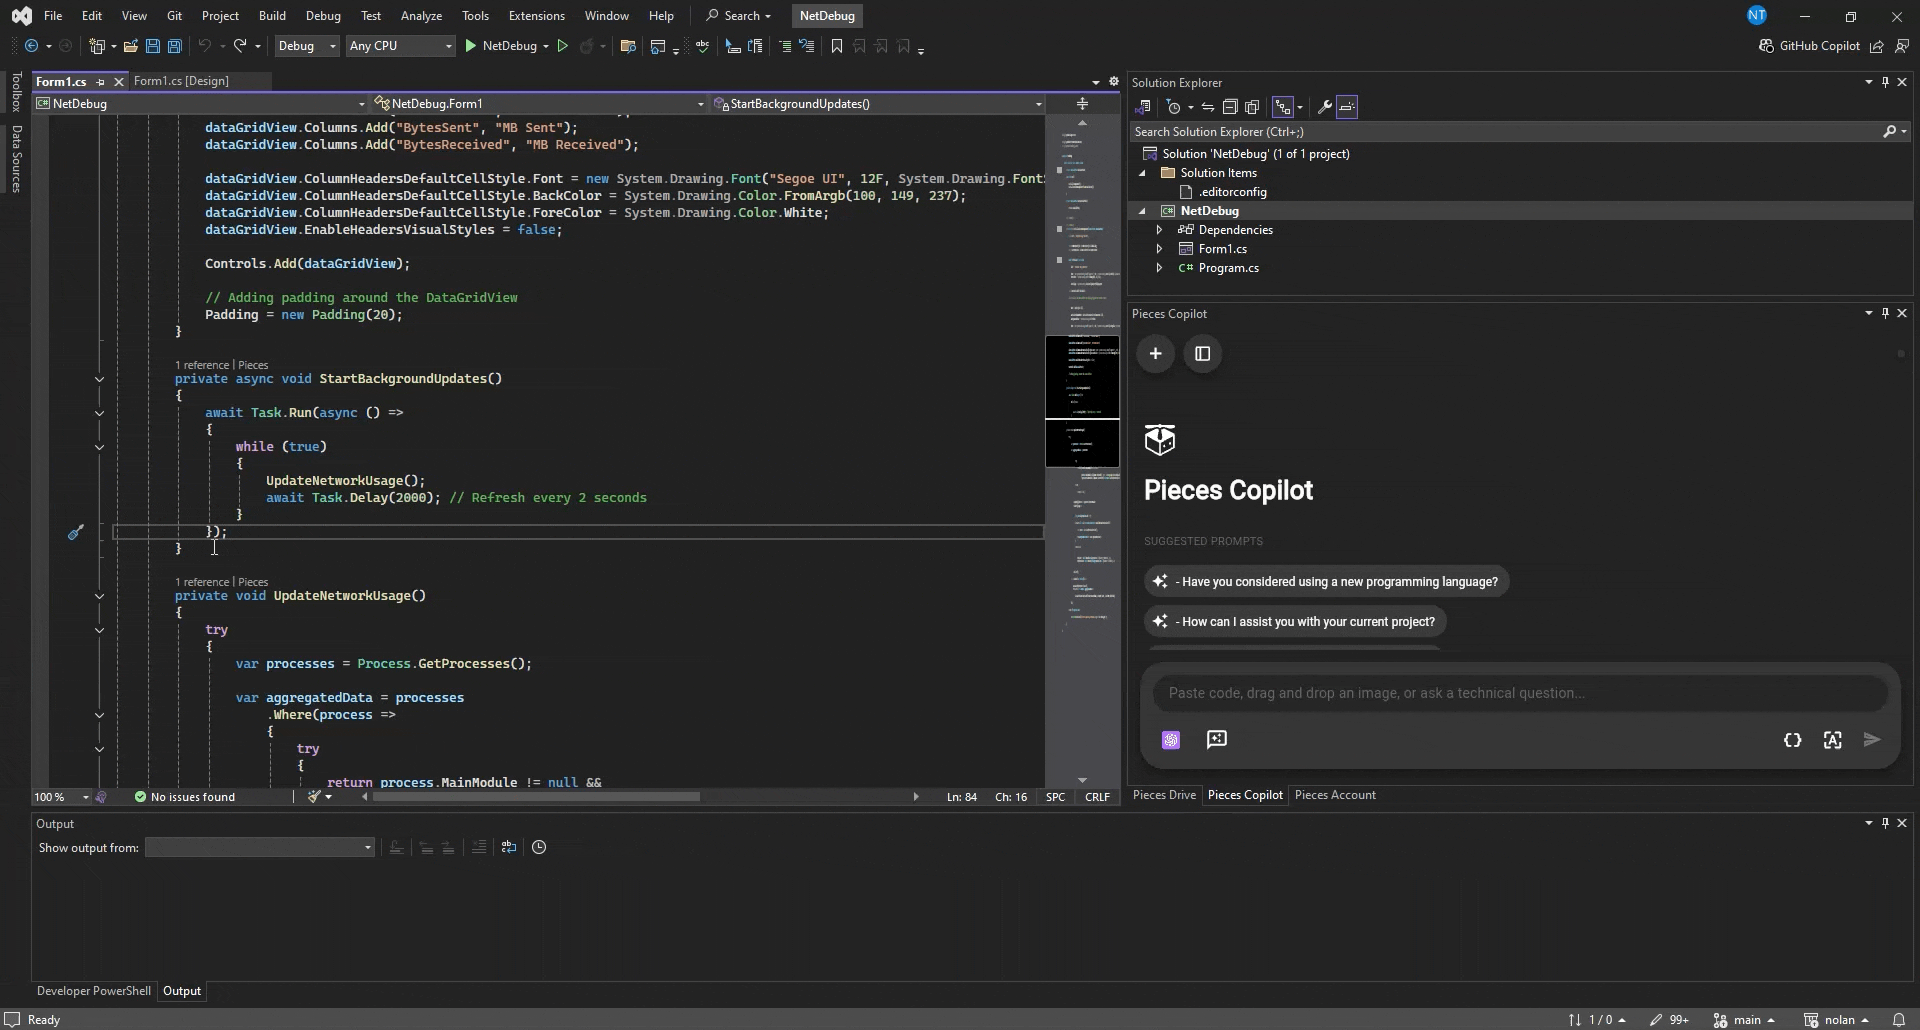Open Solution Explorer Pending Changes Filter clock icon

(1174, 107)
